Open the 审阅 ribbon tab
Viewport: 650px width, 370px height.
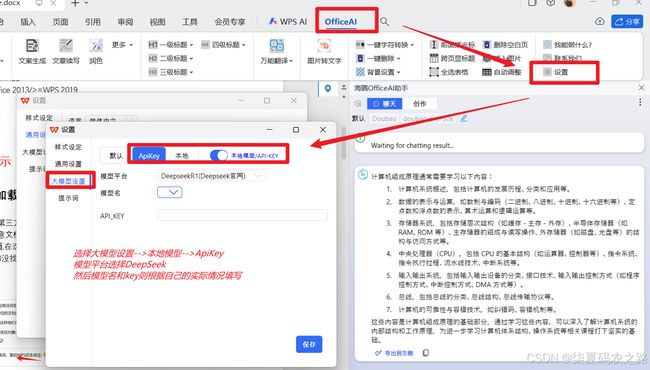coord(125,22)
